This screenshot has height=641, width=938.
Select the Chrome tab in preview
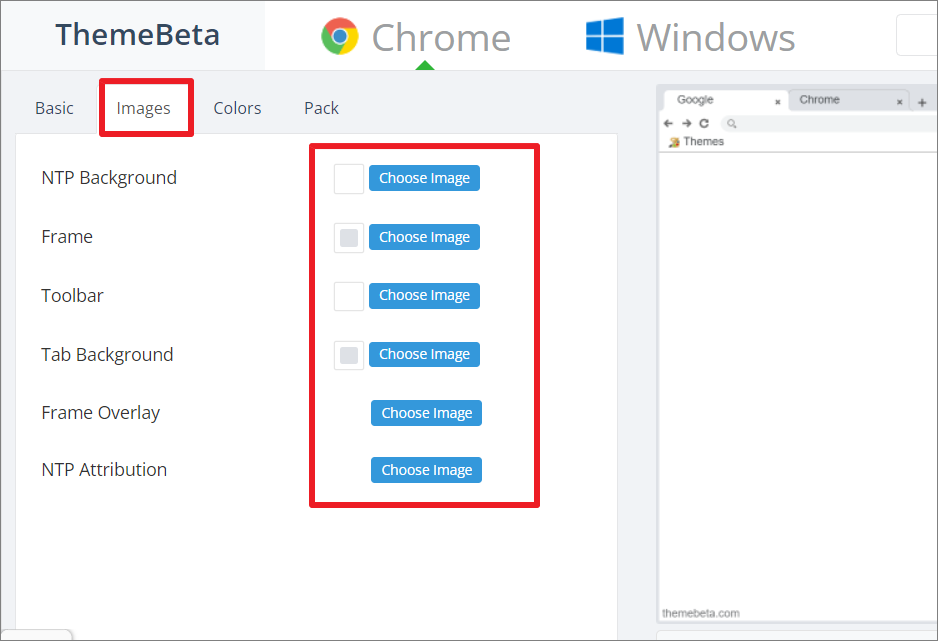point(848,100)
